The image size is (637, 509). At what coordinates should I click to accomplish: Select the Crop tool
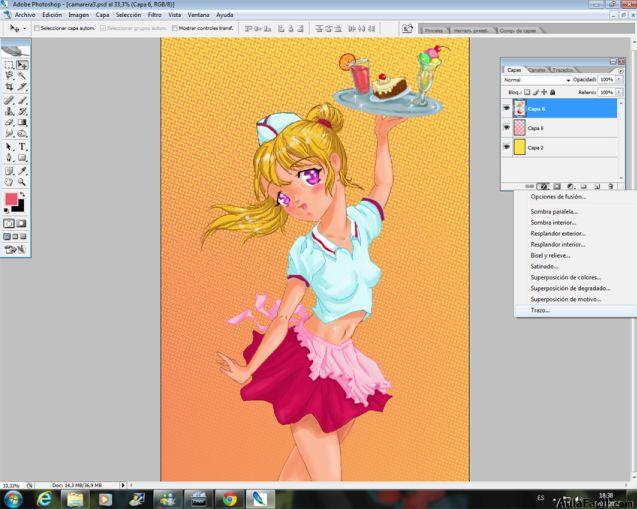click(x=9, y=87)
